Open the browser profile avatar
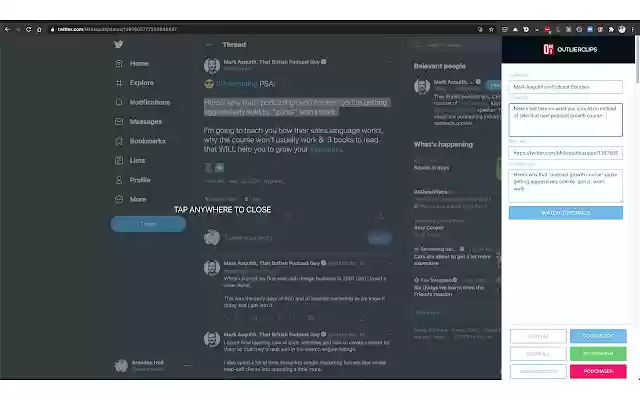The width and height of the screenshot is (640, 400). click(622, 29)
